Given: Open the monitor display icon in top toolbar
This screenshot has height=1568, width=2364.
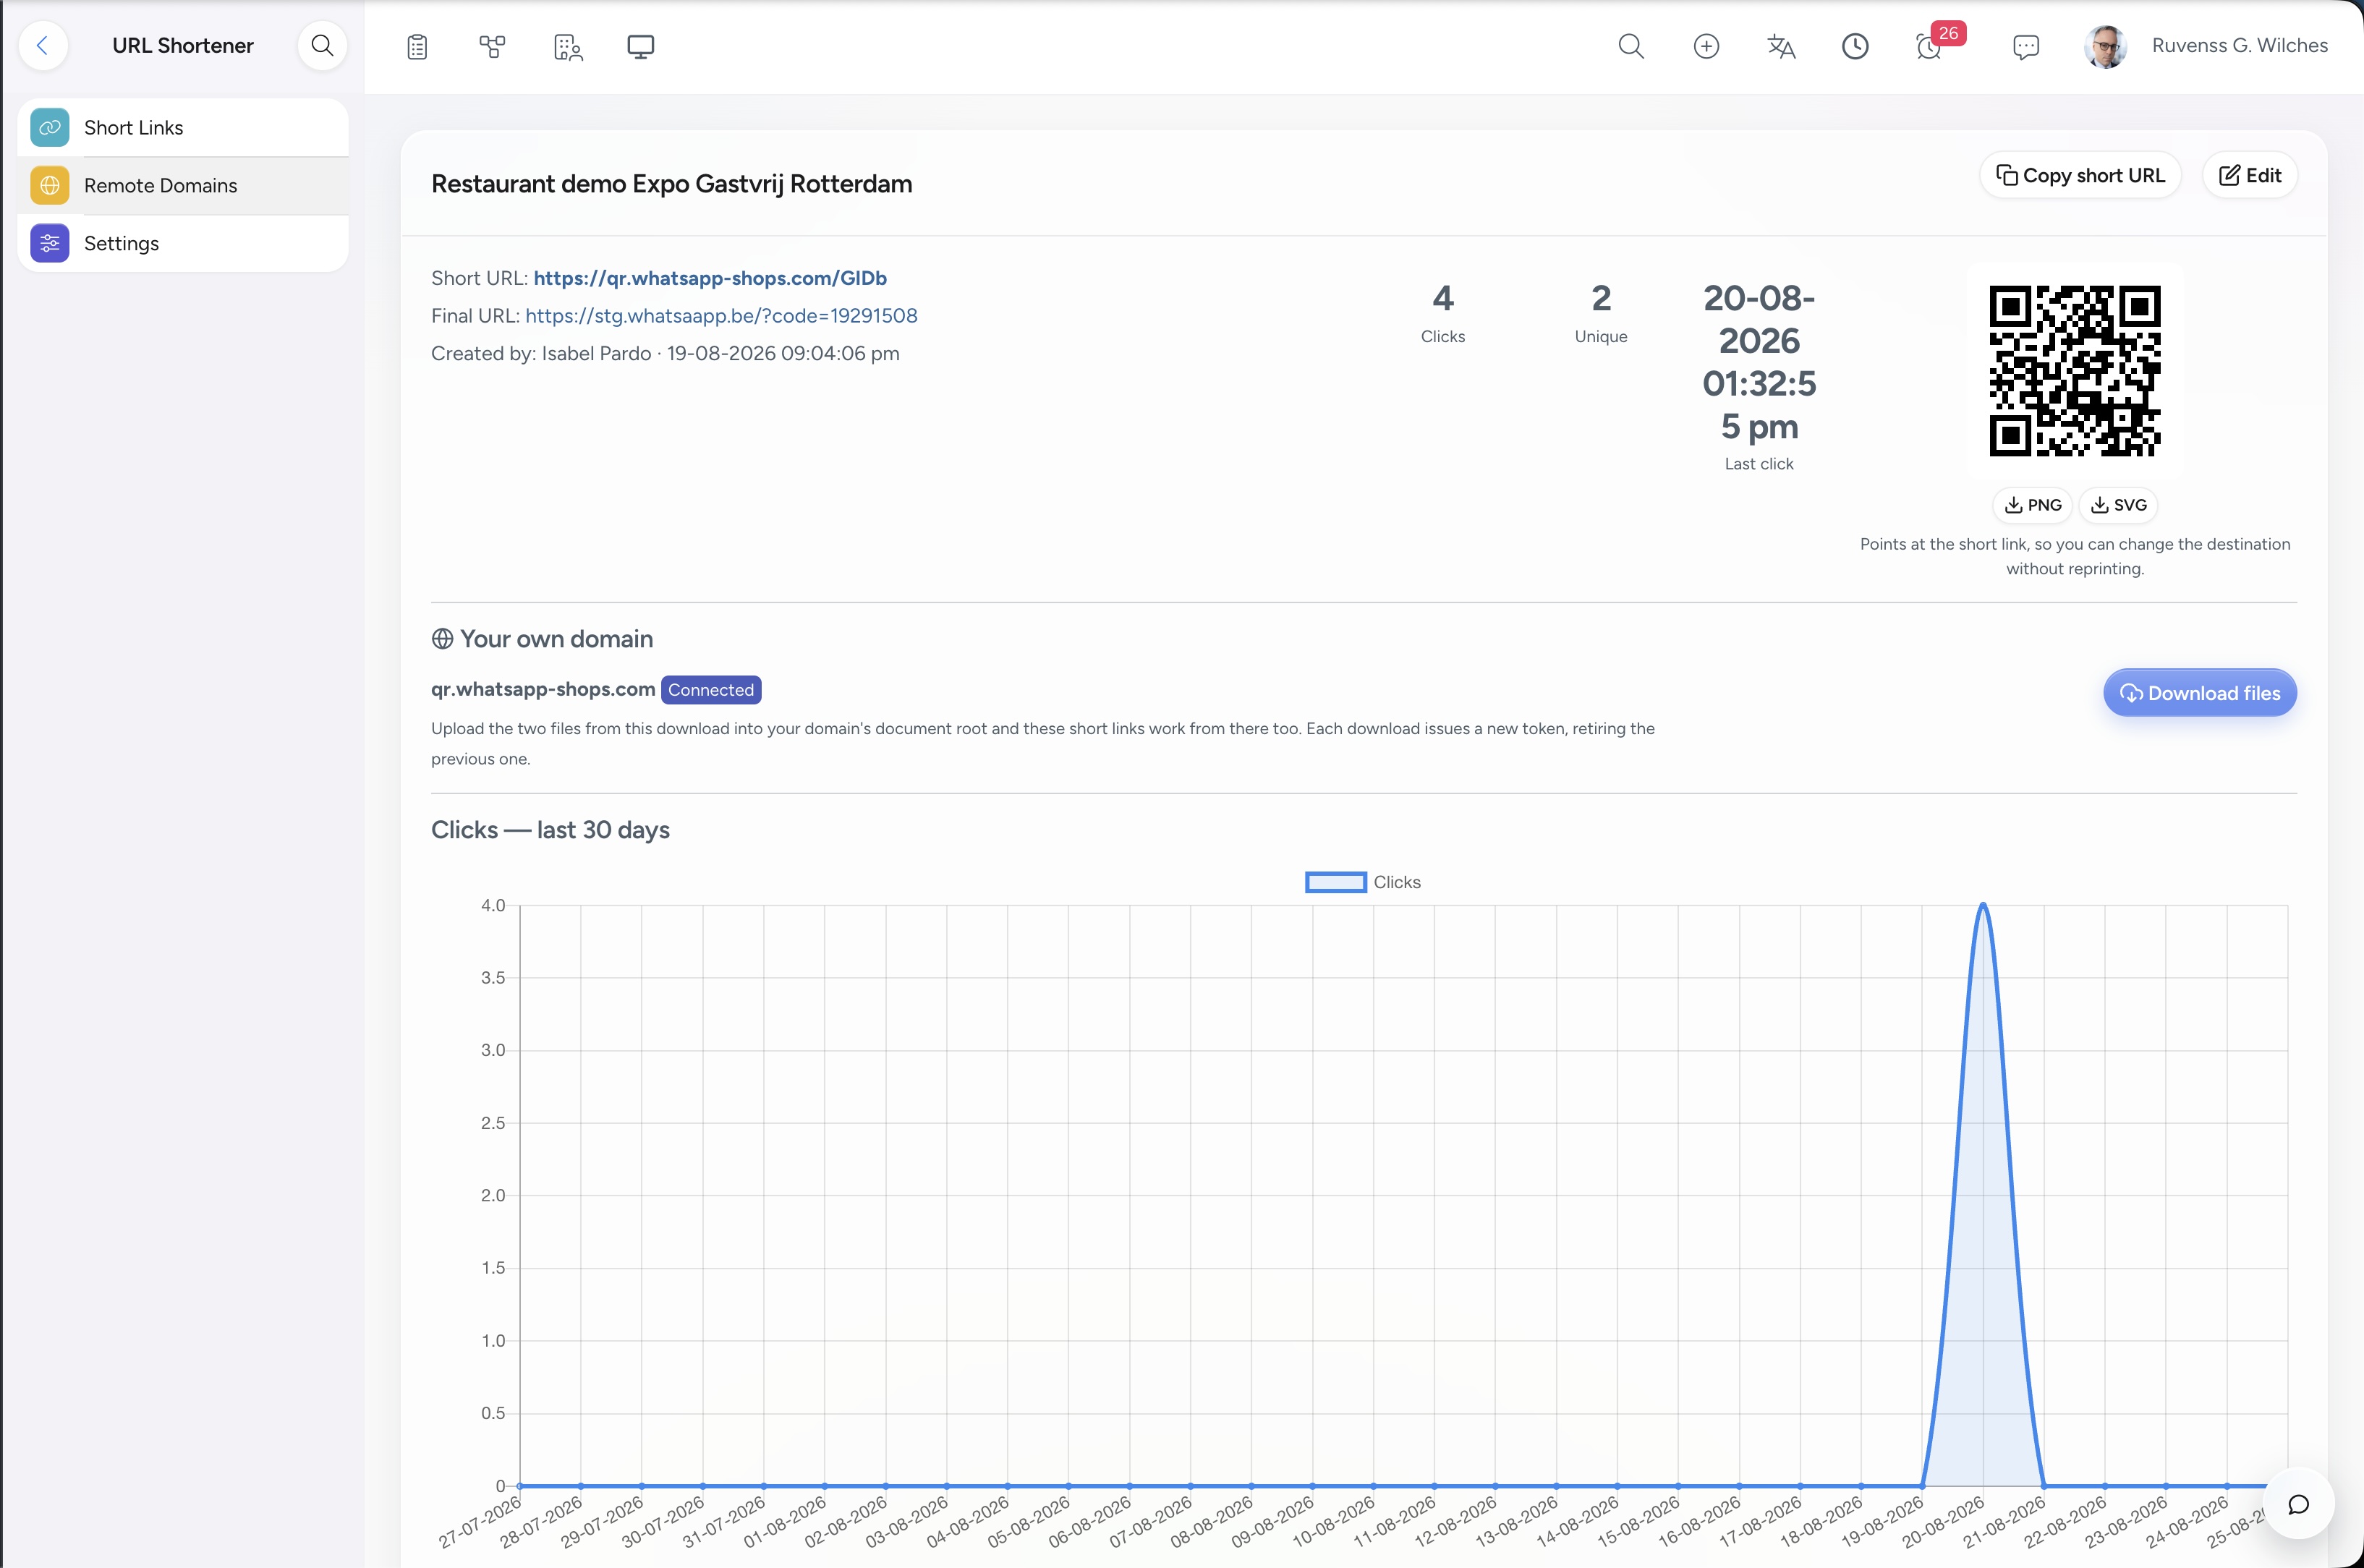Looking at the screenshot, I should (x=641, y=46).
